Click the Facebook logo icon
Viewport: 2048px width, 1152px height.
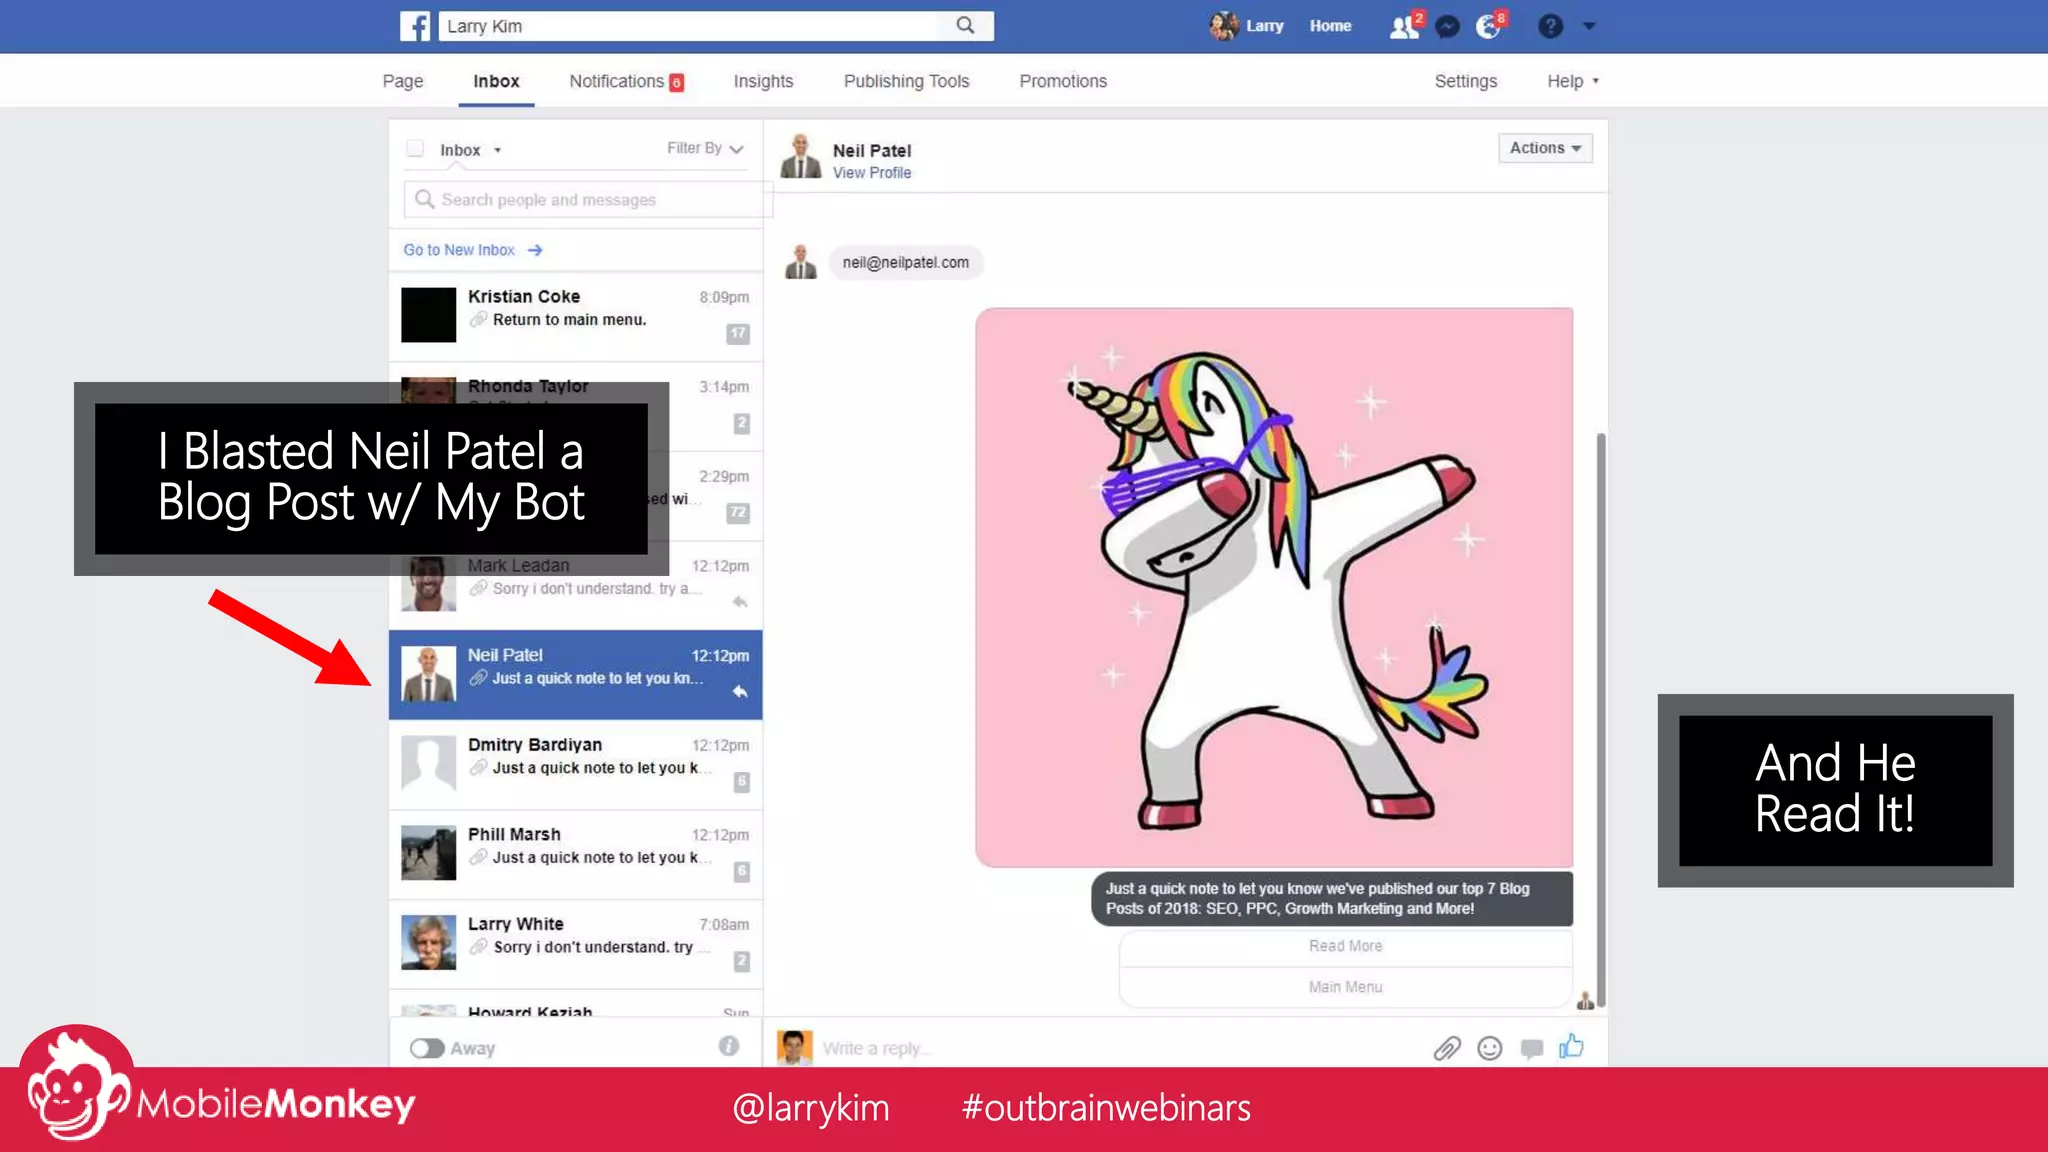click(415, 26)
